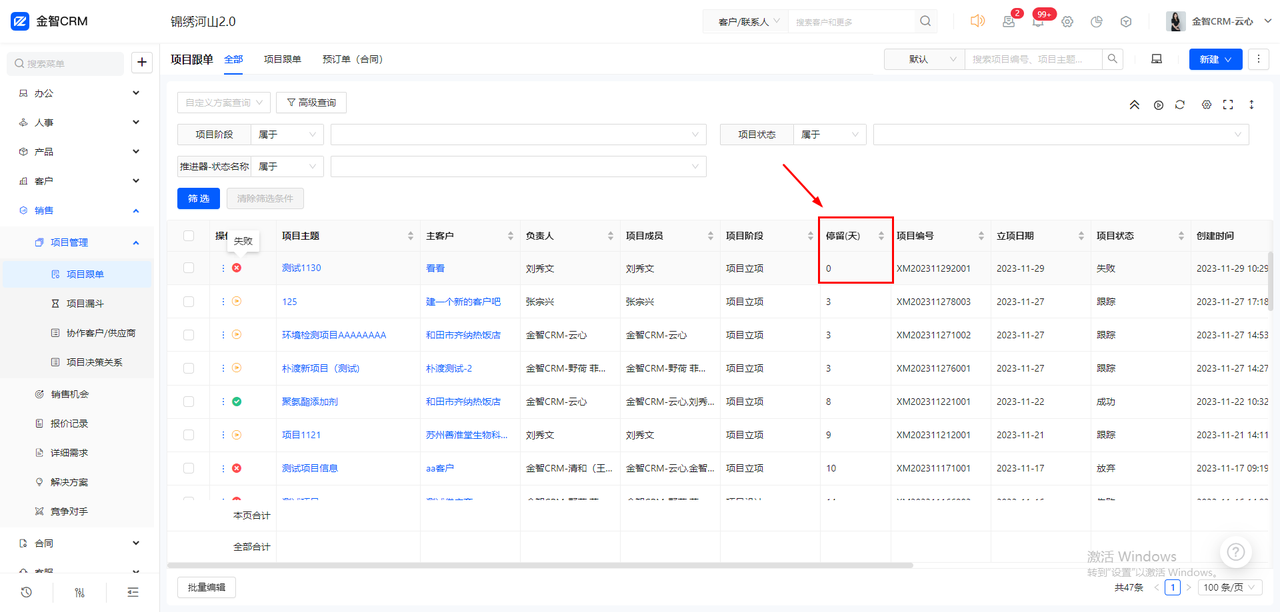Screen dimensions: 1280x612
Task: Refresh the project list
Action: pos(1180,104)
